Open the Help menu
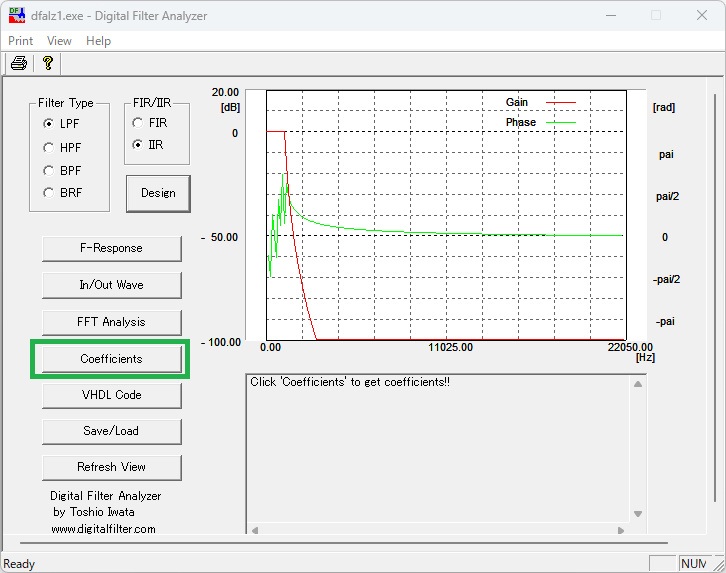Viewport: 726px width, 573px height. tap(98, 41)
